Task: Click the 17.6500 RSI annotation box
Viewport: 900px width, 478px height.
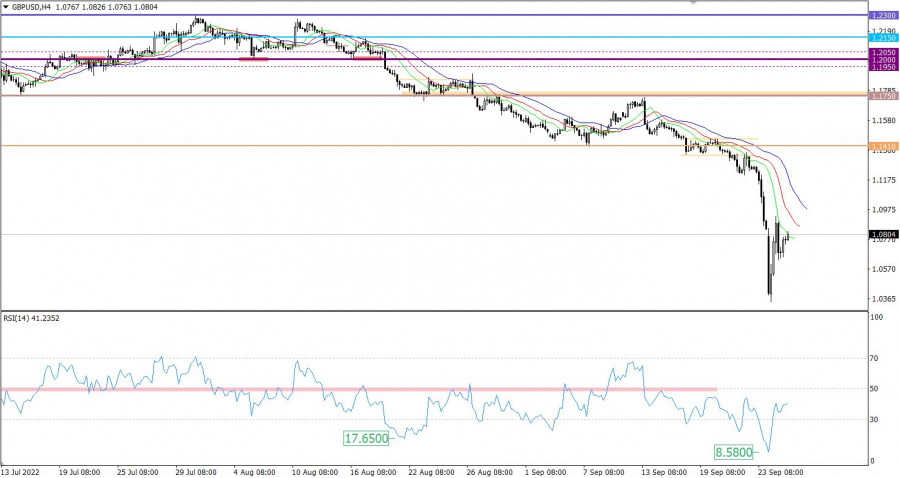Action: pos(366,437)
